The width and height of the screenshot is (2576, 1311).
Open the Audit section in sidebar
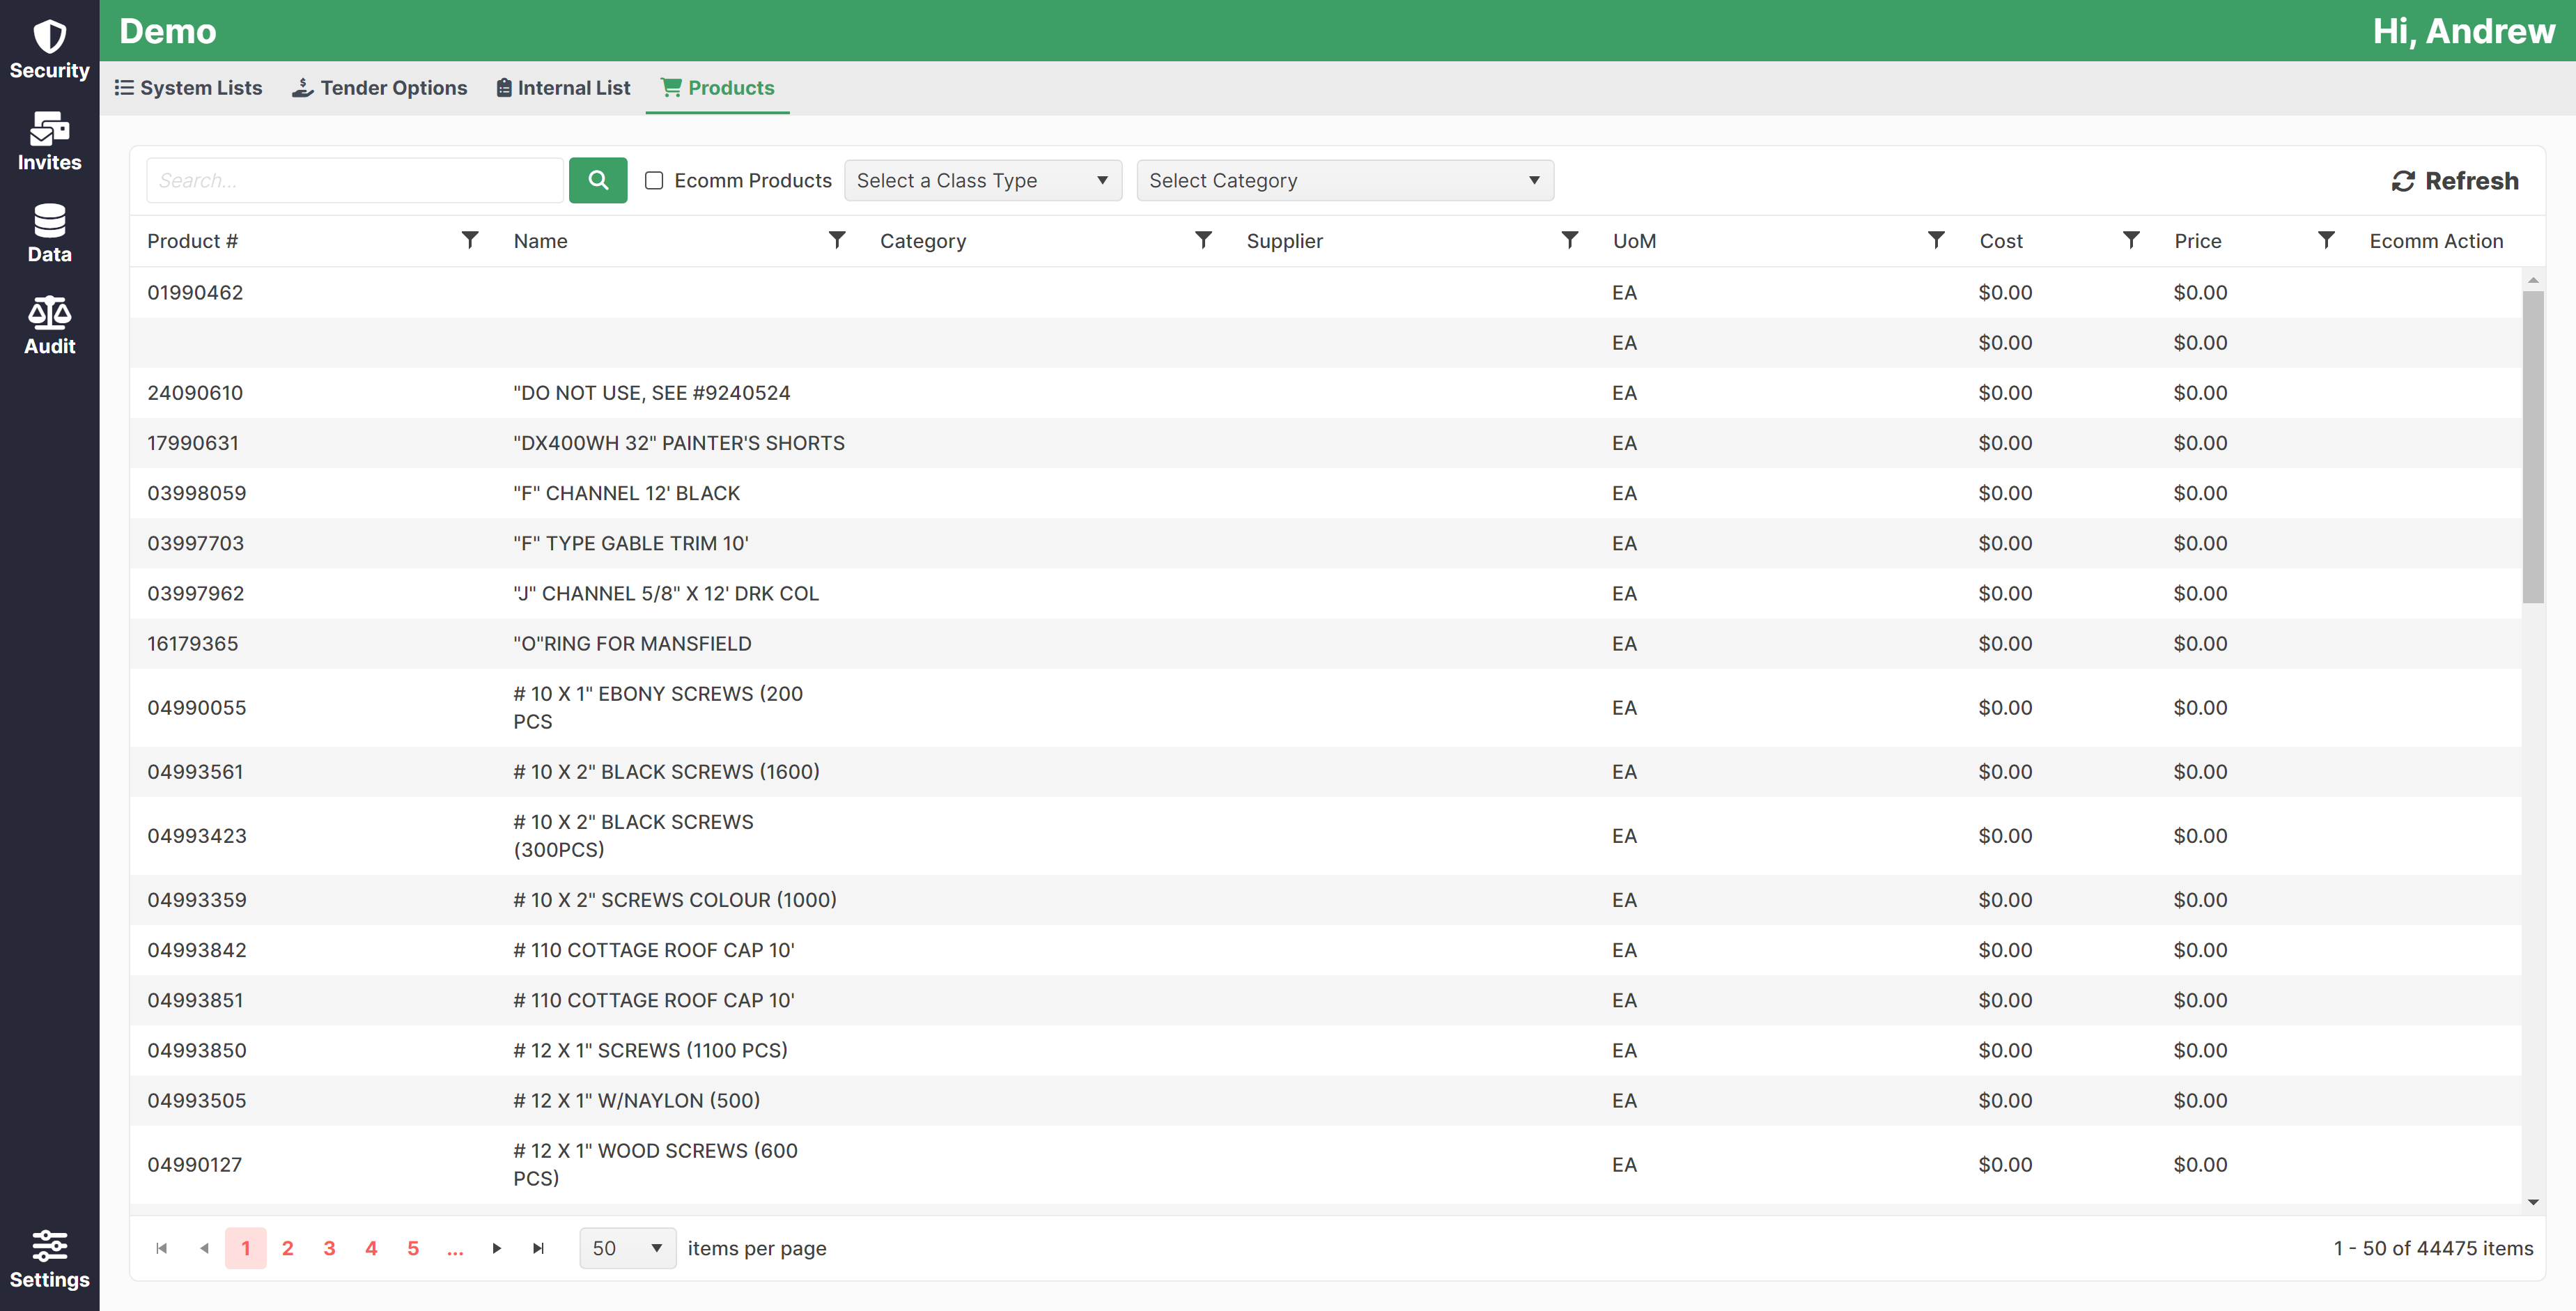[x=49, y=326]
